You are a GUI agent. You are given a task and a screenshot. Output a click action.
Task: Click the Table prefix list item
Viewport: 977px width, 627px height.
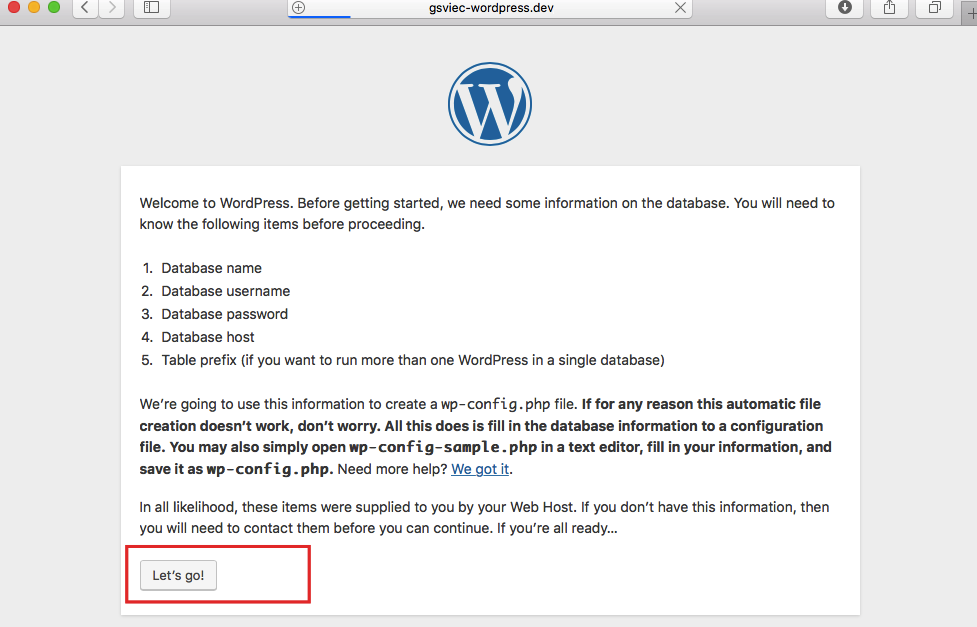click(412, 360)
